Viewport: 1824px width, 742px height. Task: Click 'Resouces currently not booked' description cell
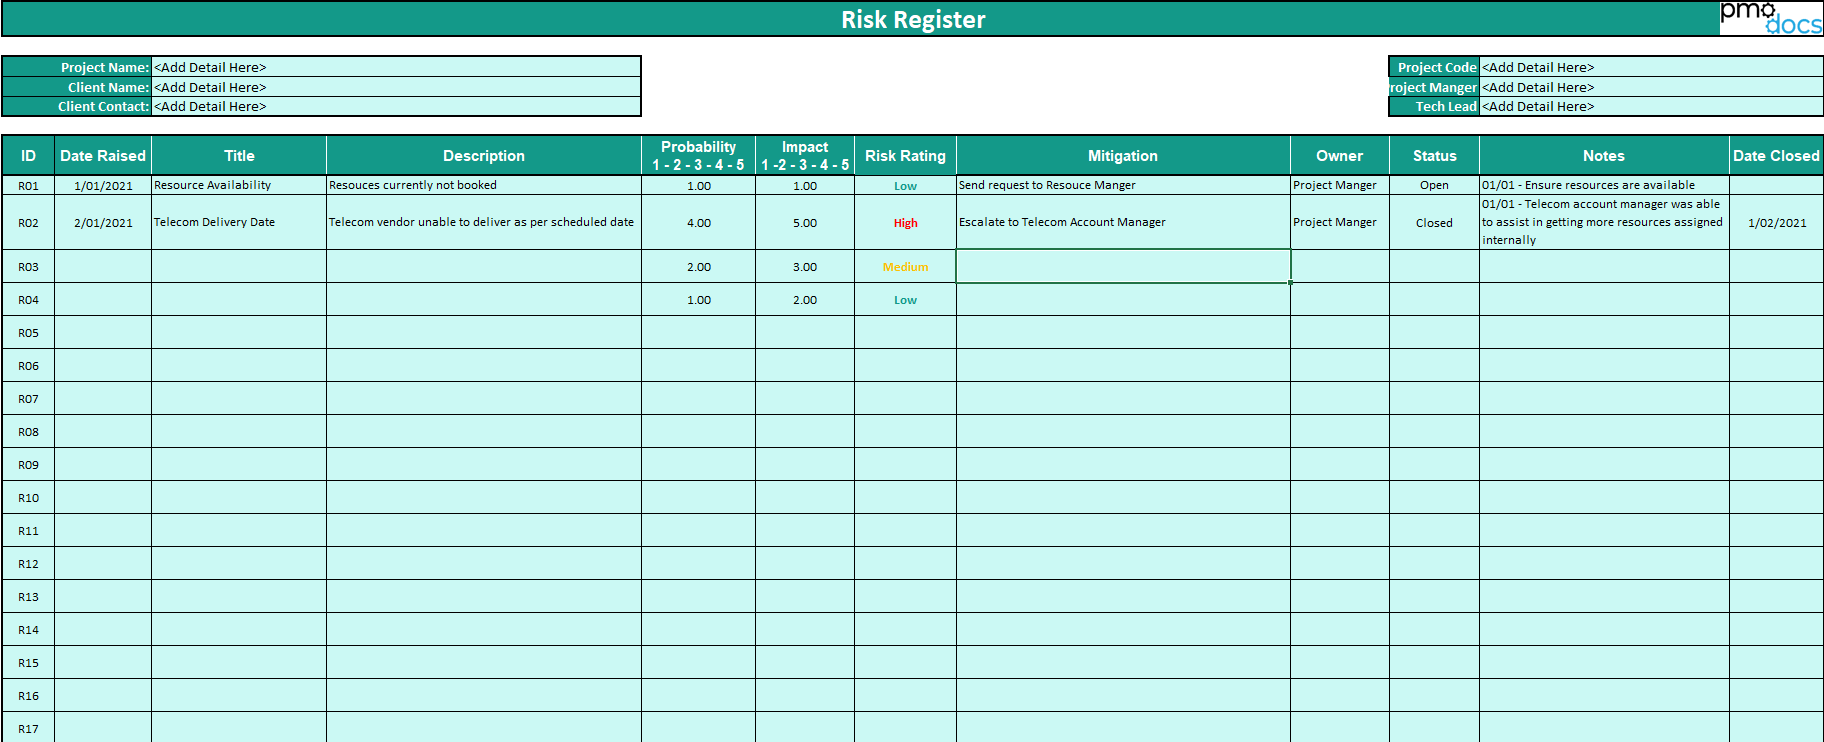[x=484, y=185]
